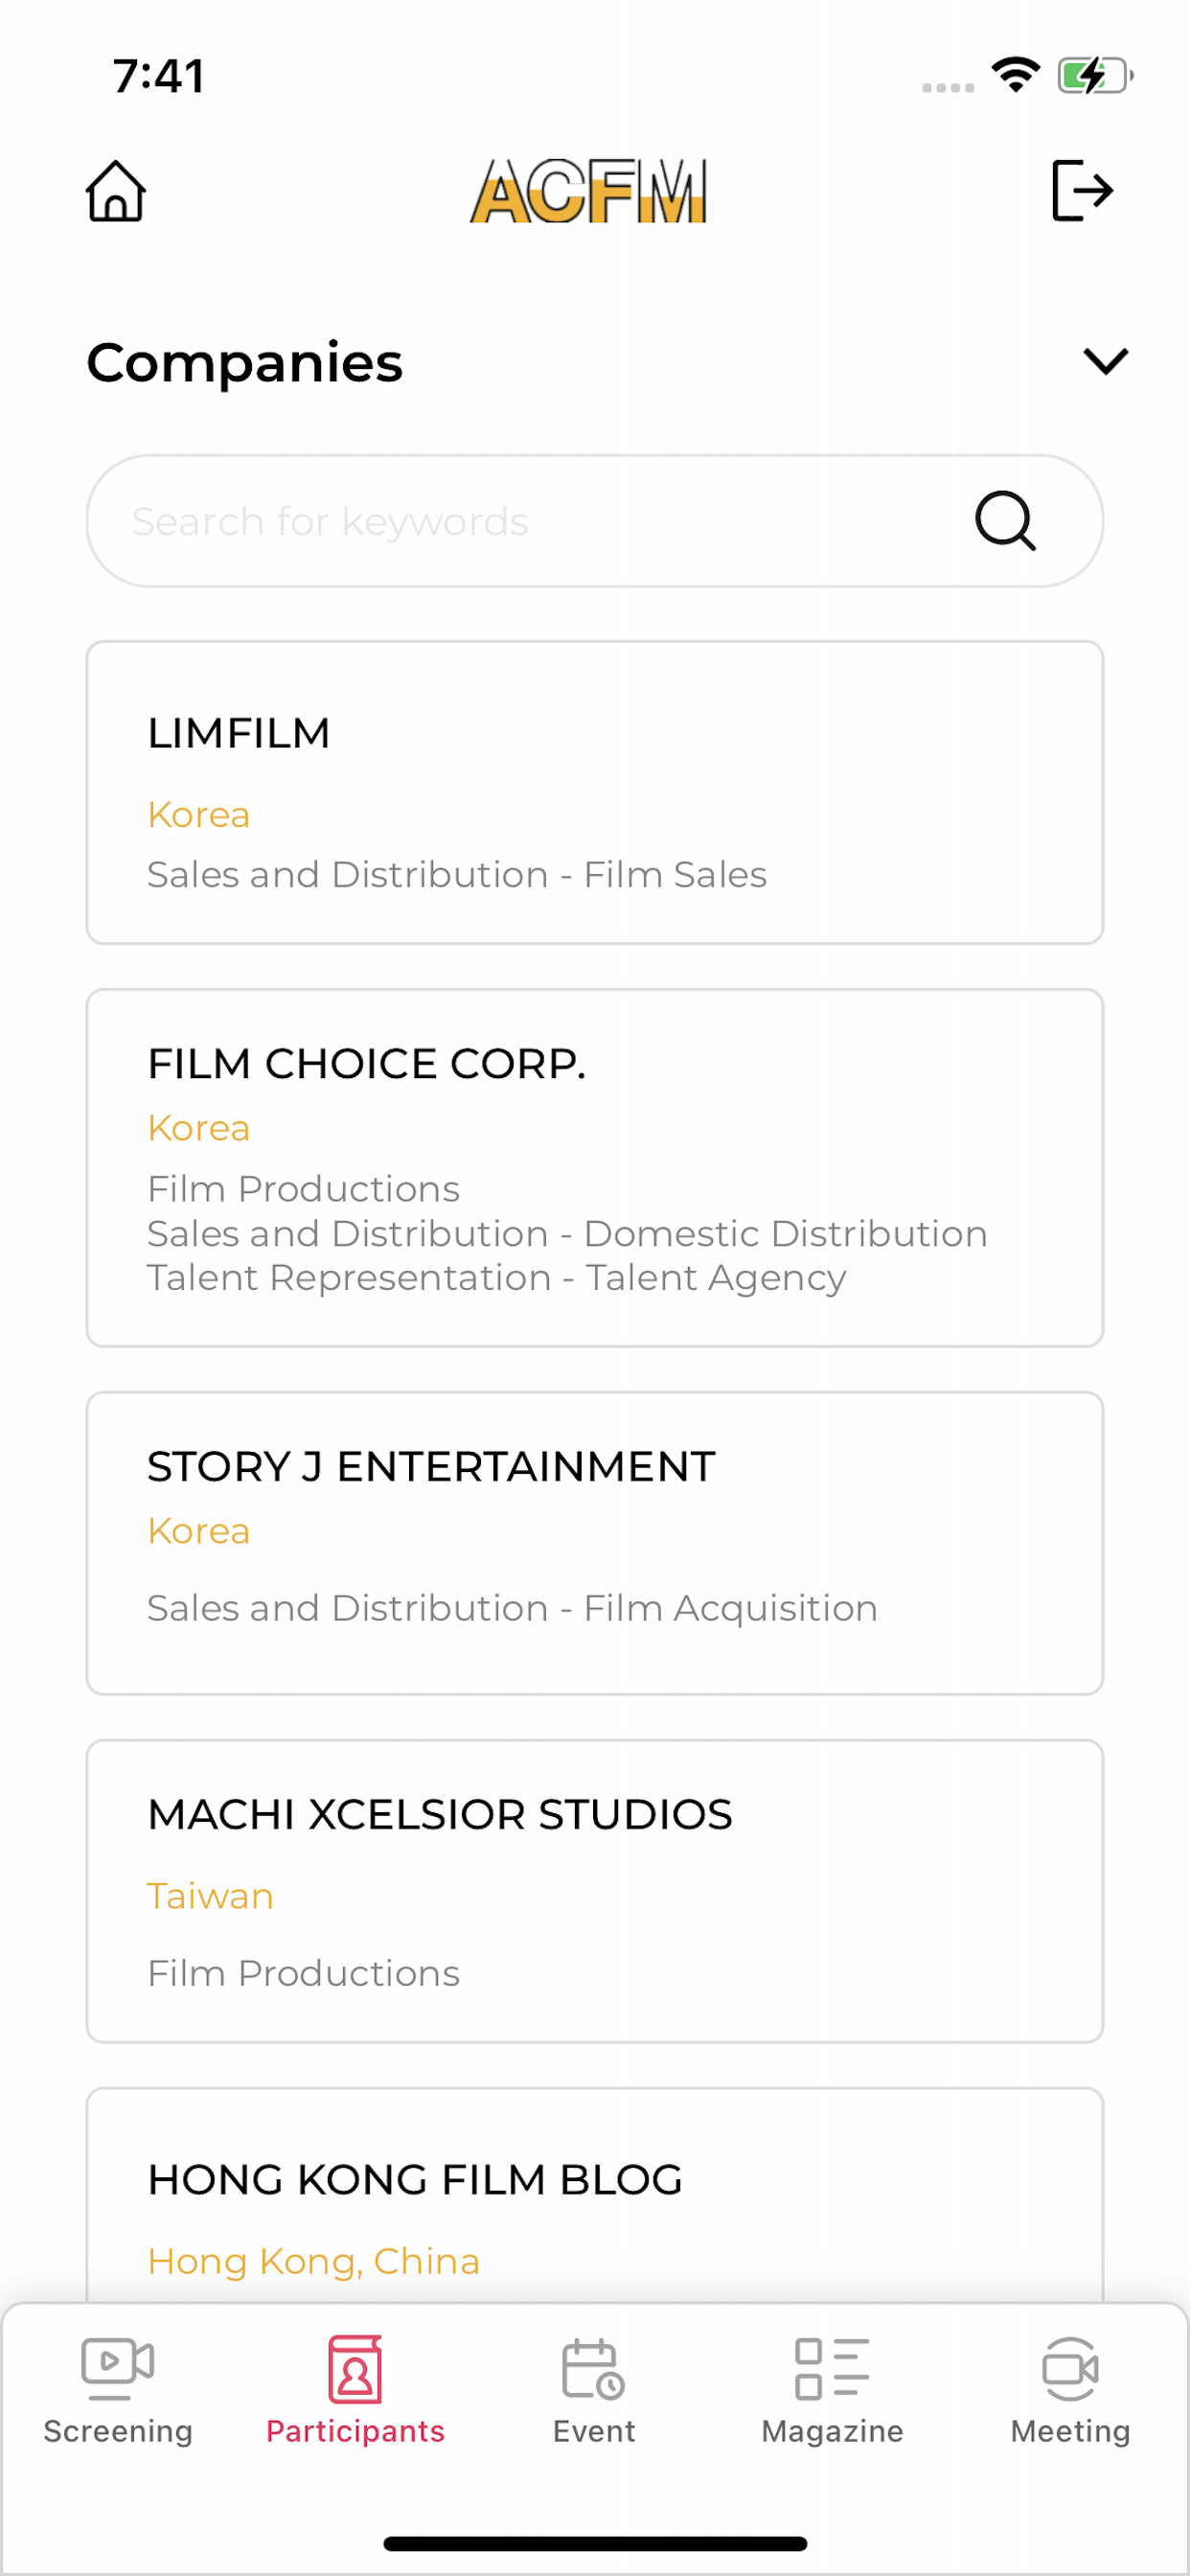Focus the Search for keywords field
The image size is (1190, 2576).
(595, 521)
